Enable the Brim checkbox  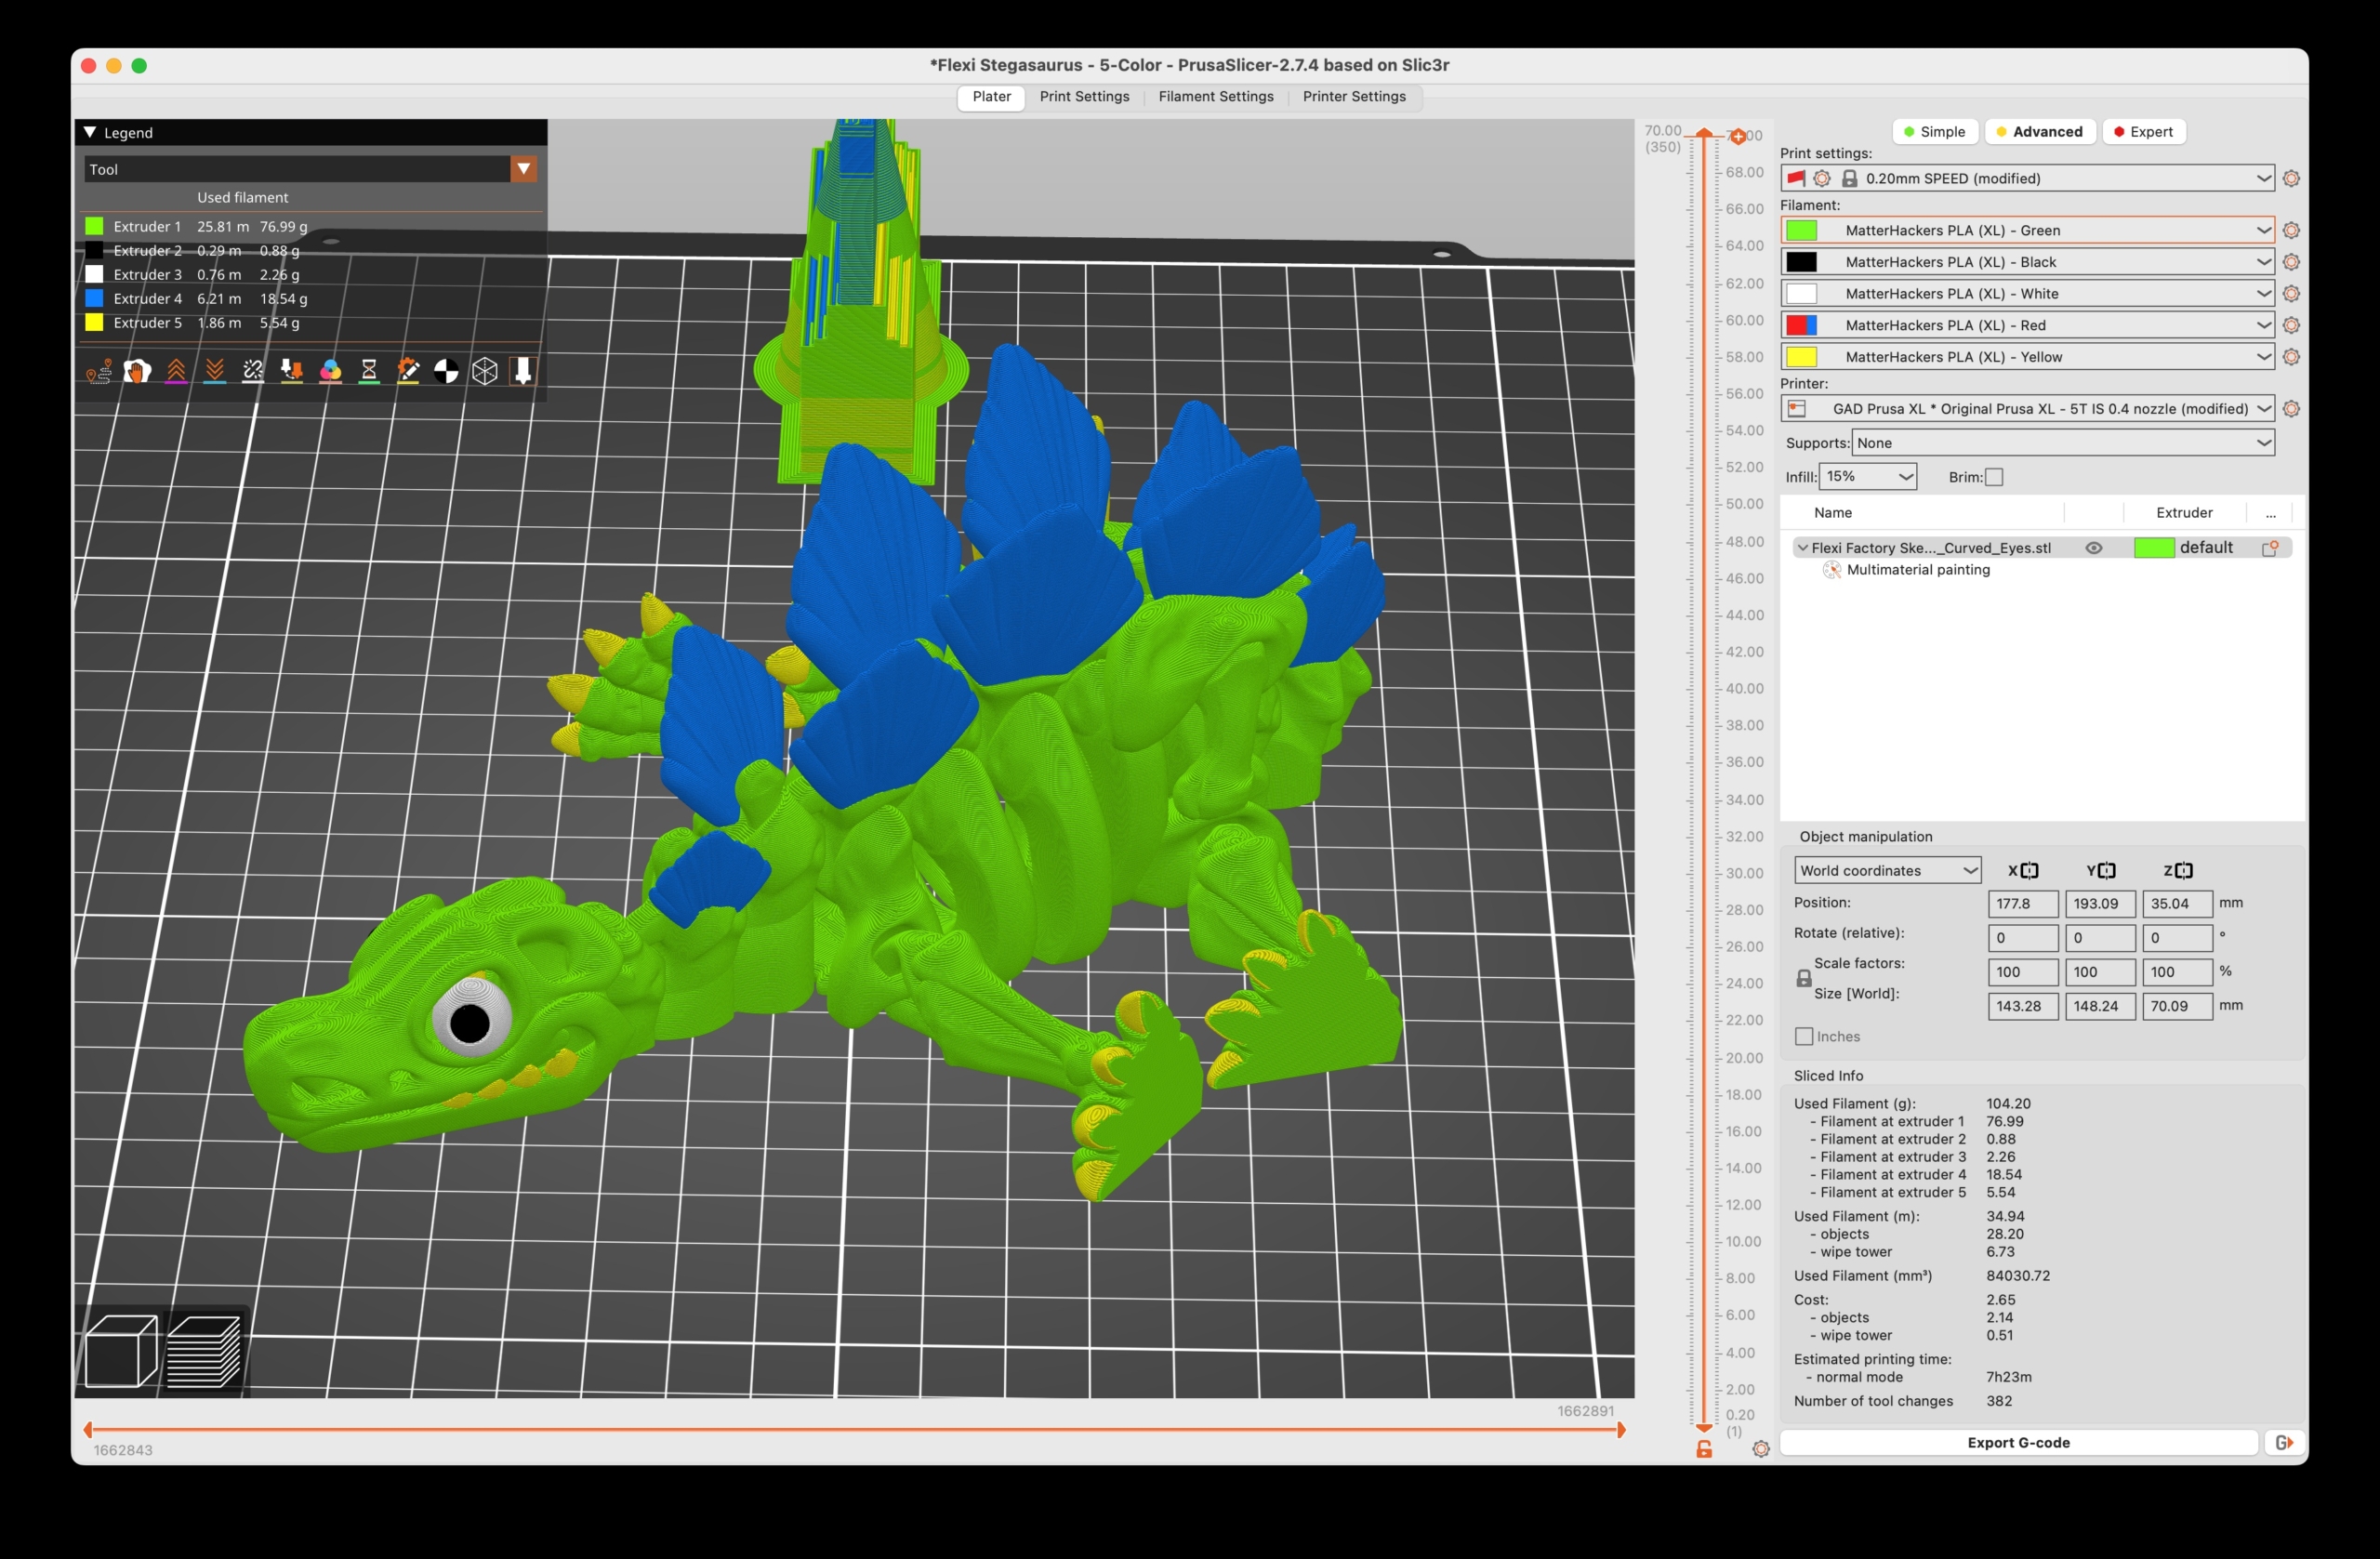pyautogui.click(x=1994, y=477)
